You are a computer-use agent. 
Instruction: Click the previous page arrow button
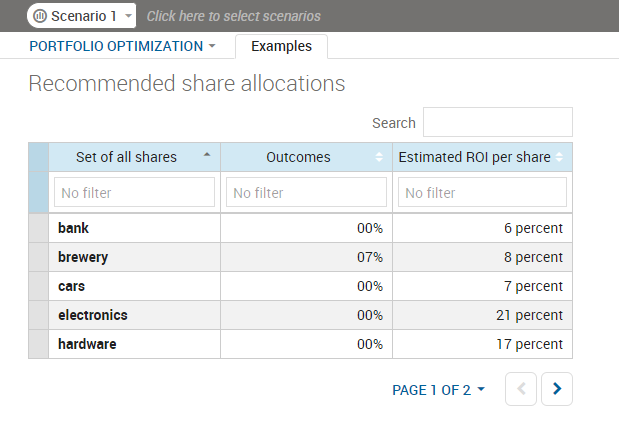click(x=521, y=389)
